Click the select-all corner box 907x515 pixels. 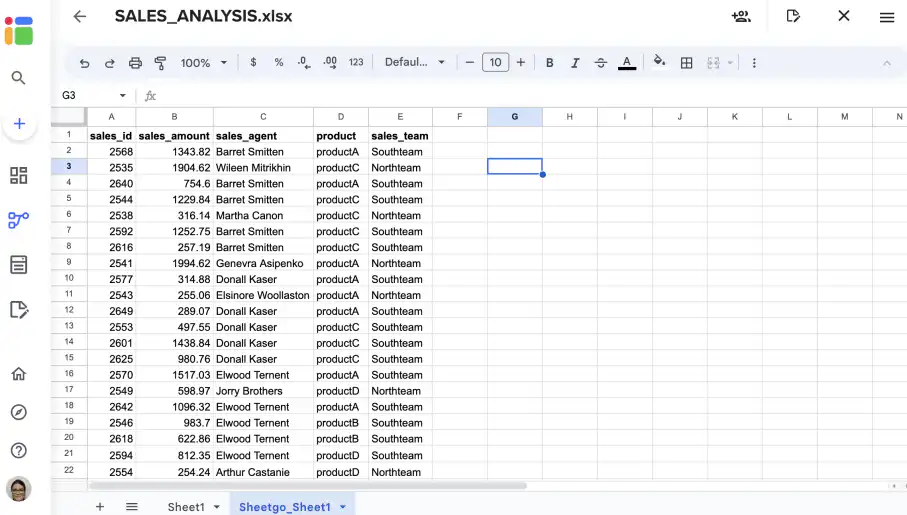(x=69, y=116)
